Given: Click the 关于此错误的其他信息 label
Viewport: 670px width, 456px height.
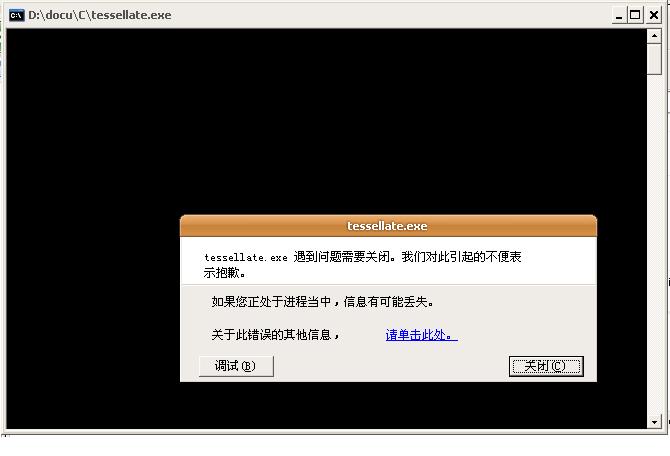Looking at the screenshot, I should point(271,335).
